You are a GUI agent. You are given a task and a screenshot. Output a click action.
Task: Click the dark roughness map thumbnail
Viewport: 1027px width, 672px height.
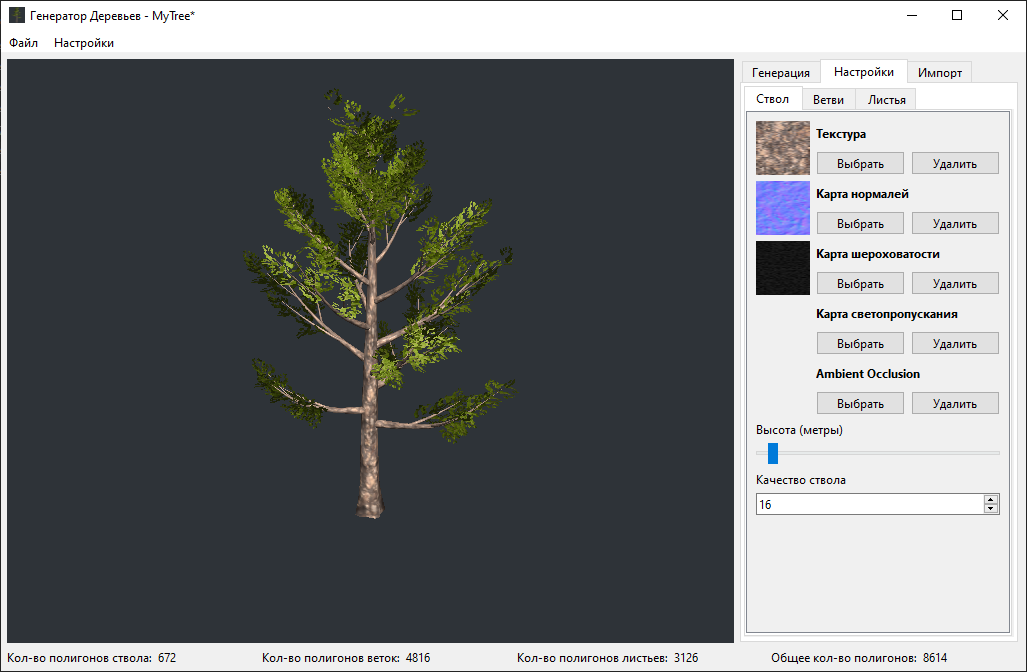783,268
